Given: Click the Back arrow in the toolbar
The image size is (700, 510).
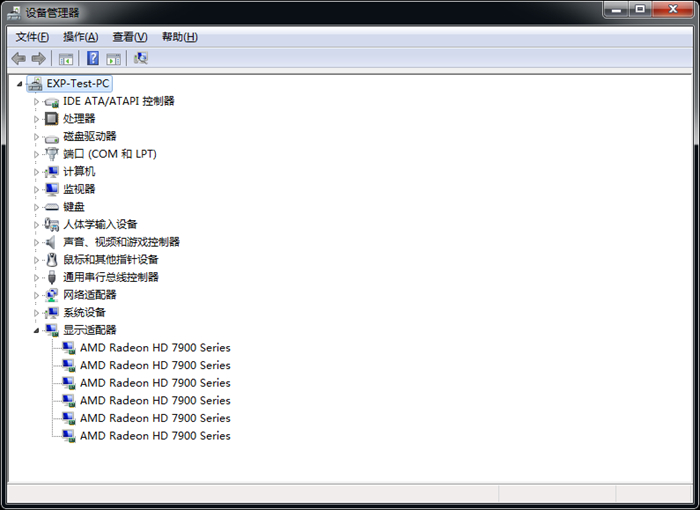Looking at the screenshot, I should click(18, 59).
